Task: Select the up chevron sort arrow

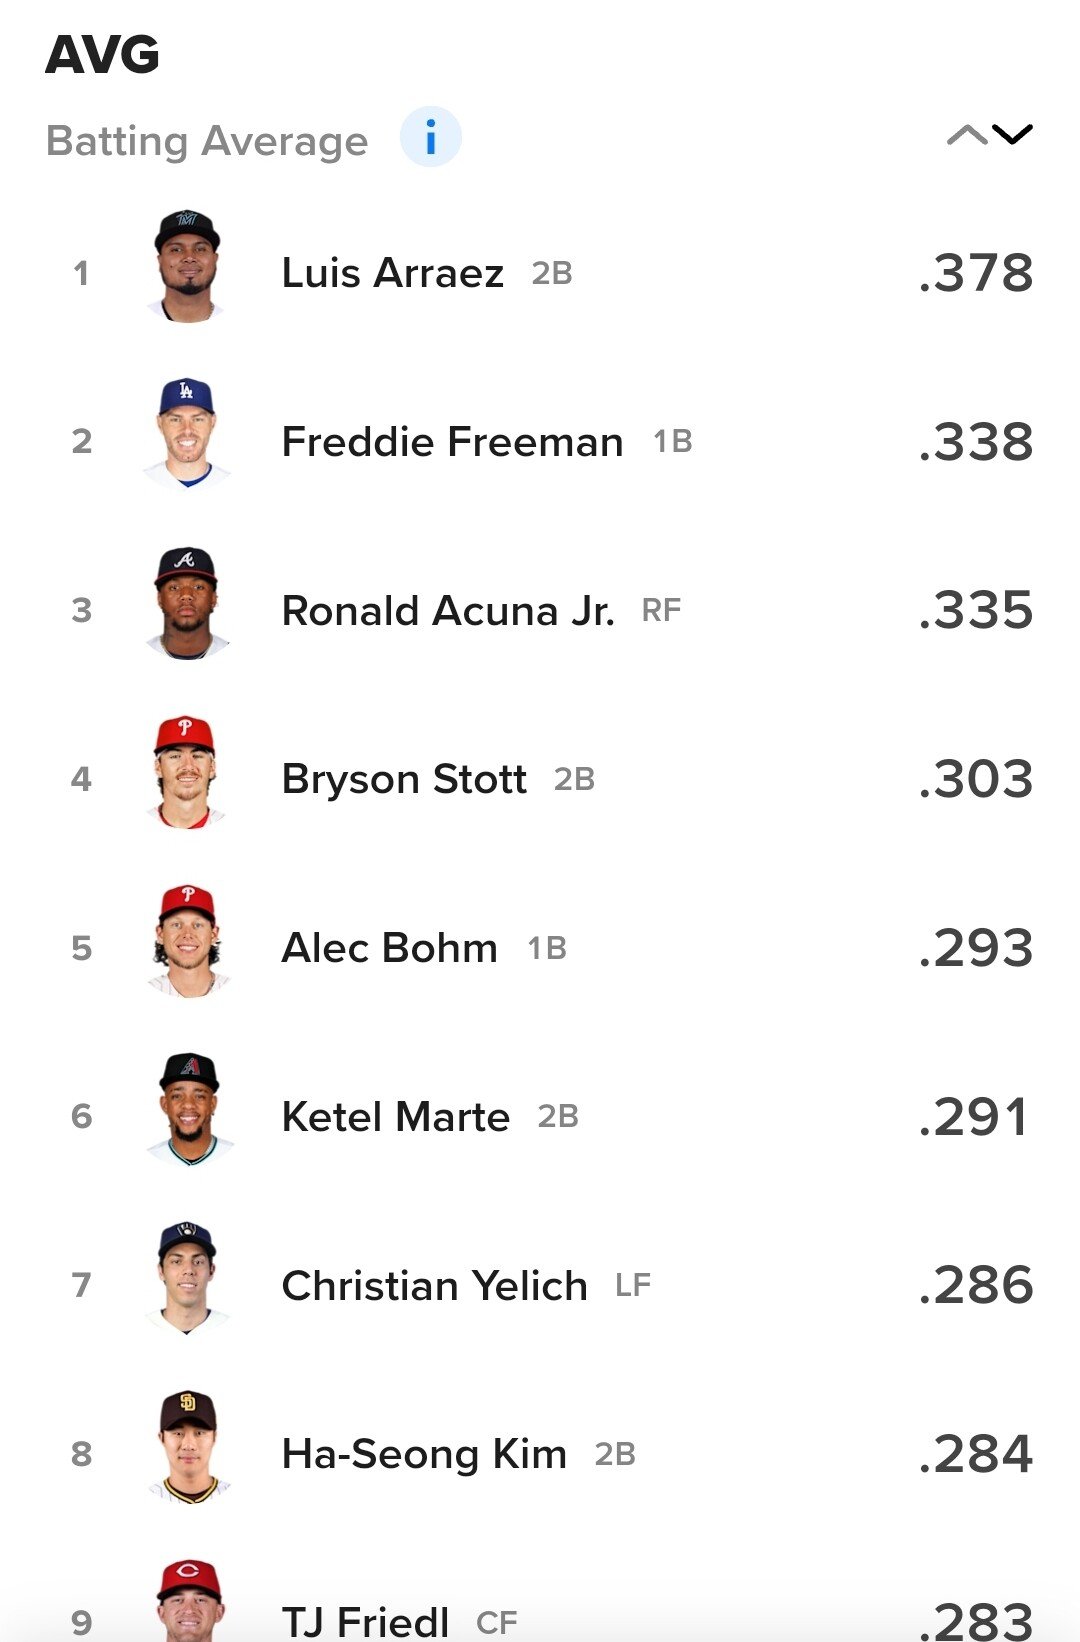Action: coord(967,135)
